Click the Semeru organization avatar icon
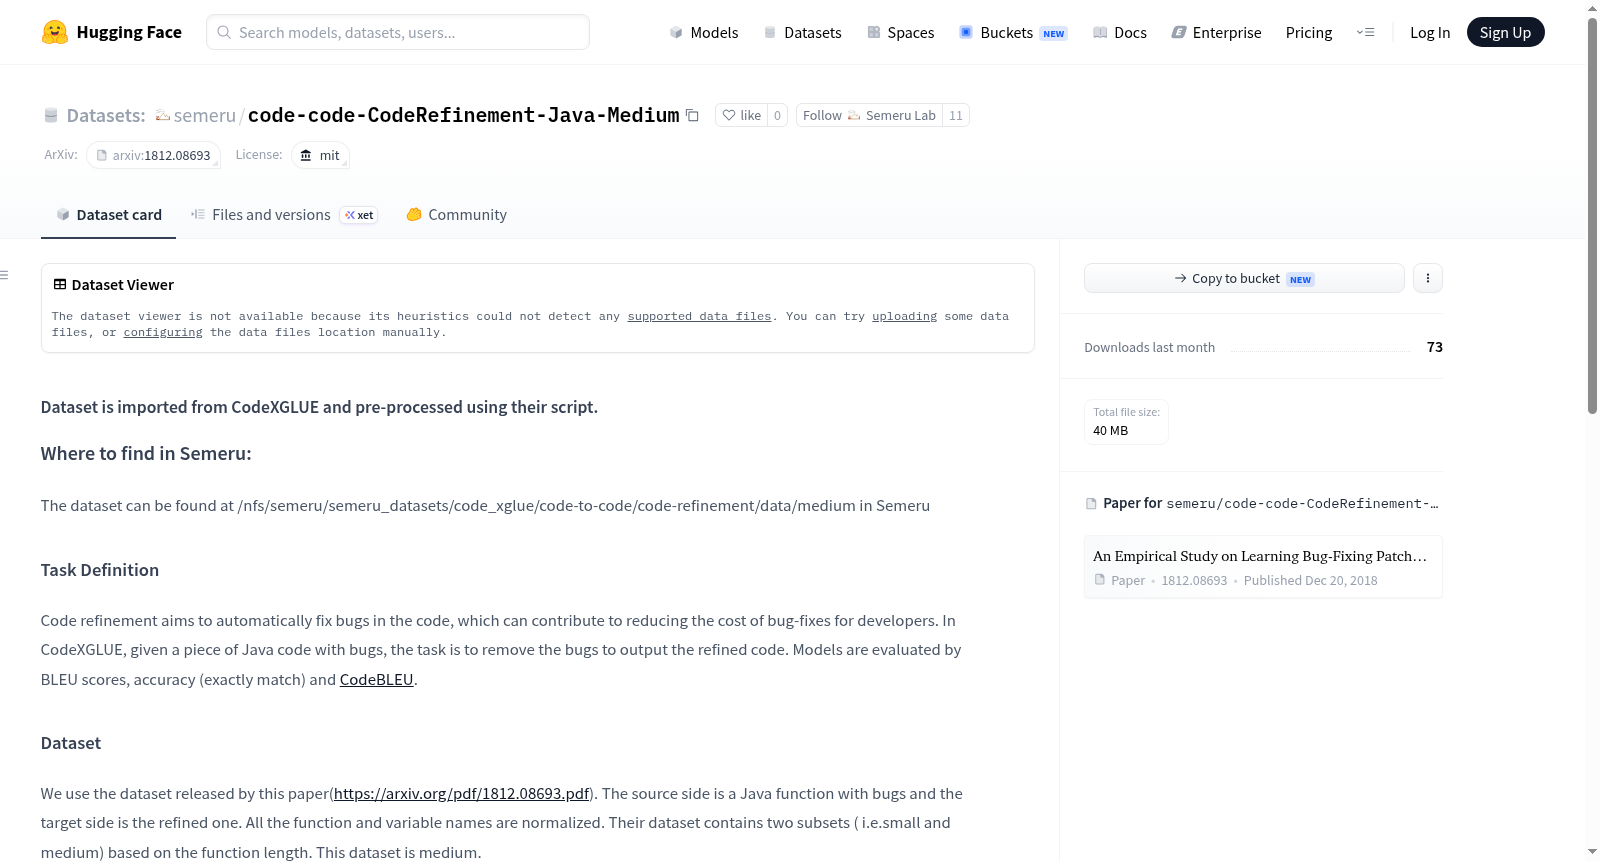 point(162,115)
